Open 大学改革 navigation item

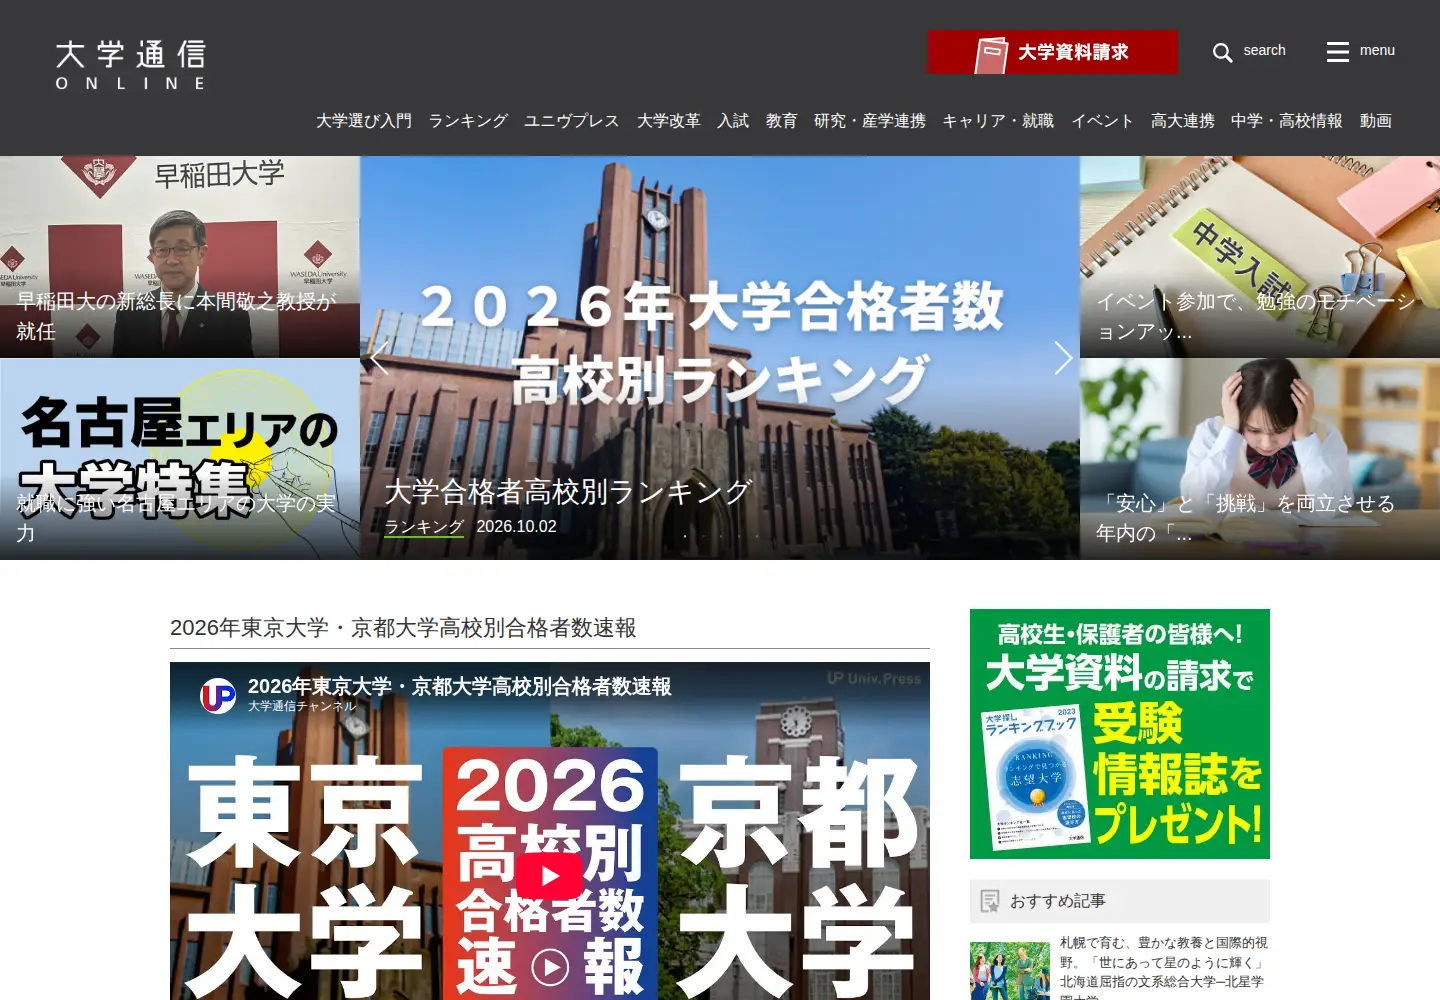(x=669, y=121)
